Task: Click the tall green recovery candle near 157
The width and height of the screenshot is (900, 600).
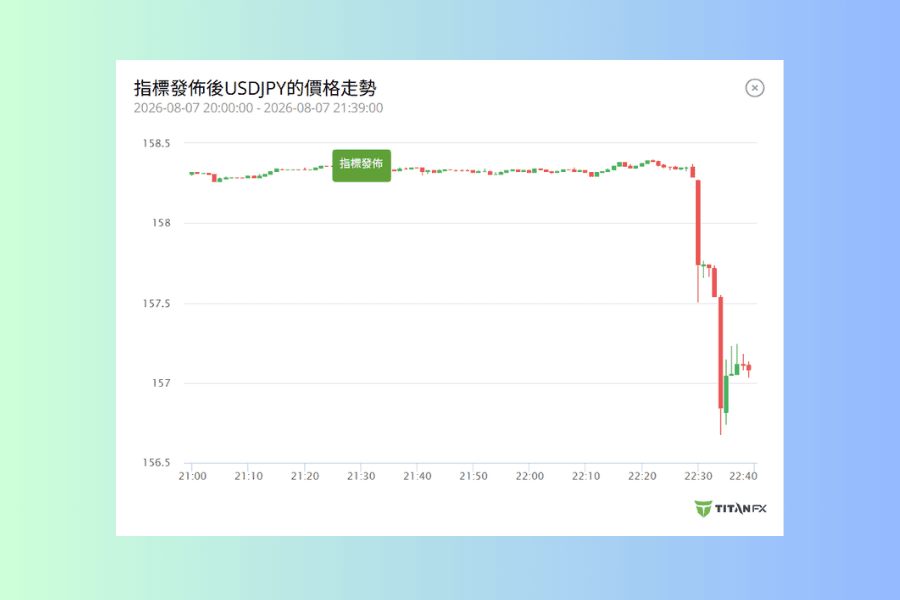Action: [726, 394]
